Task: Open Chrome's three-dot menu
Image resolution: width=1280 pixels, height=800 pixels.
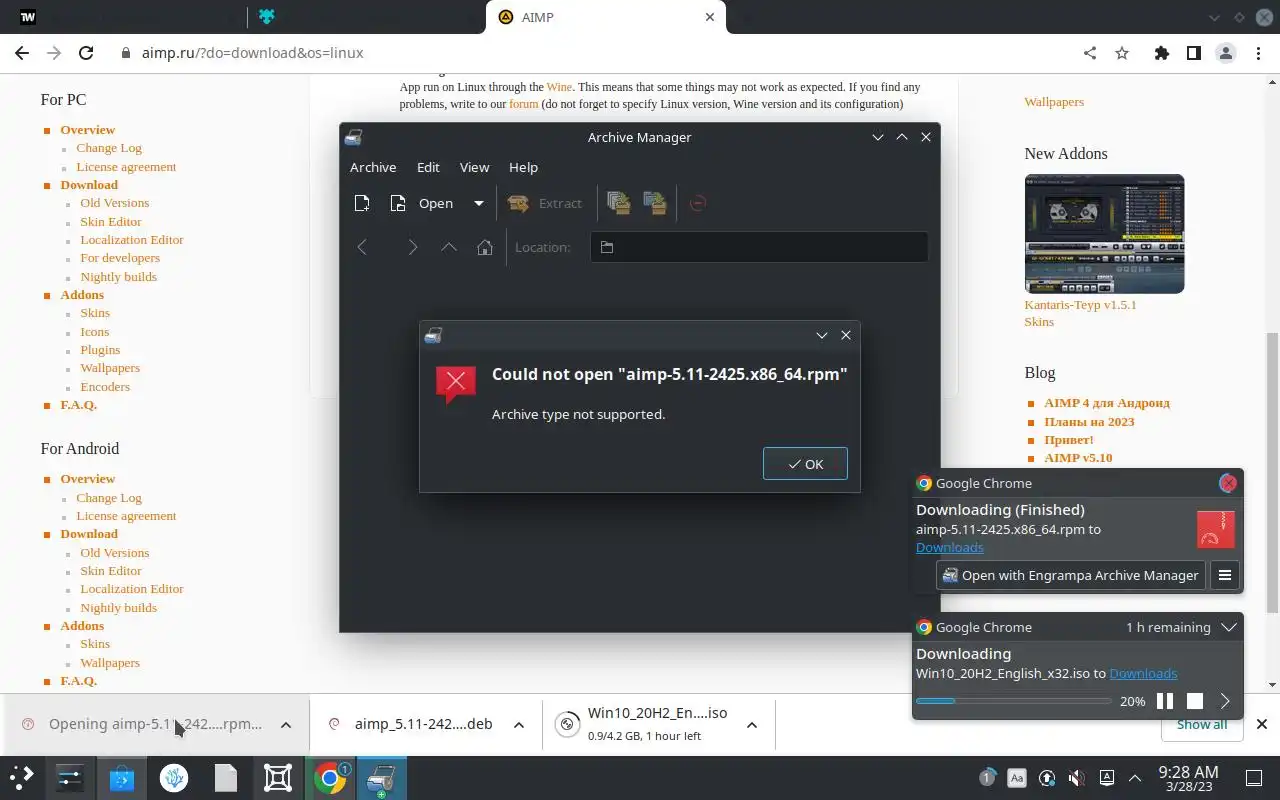Action: (1259, 53)
